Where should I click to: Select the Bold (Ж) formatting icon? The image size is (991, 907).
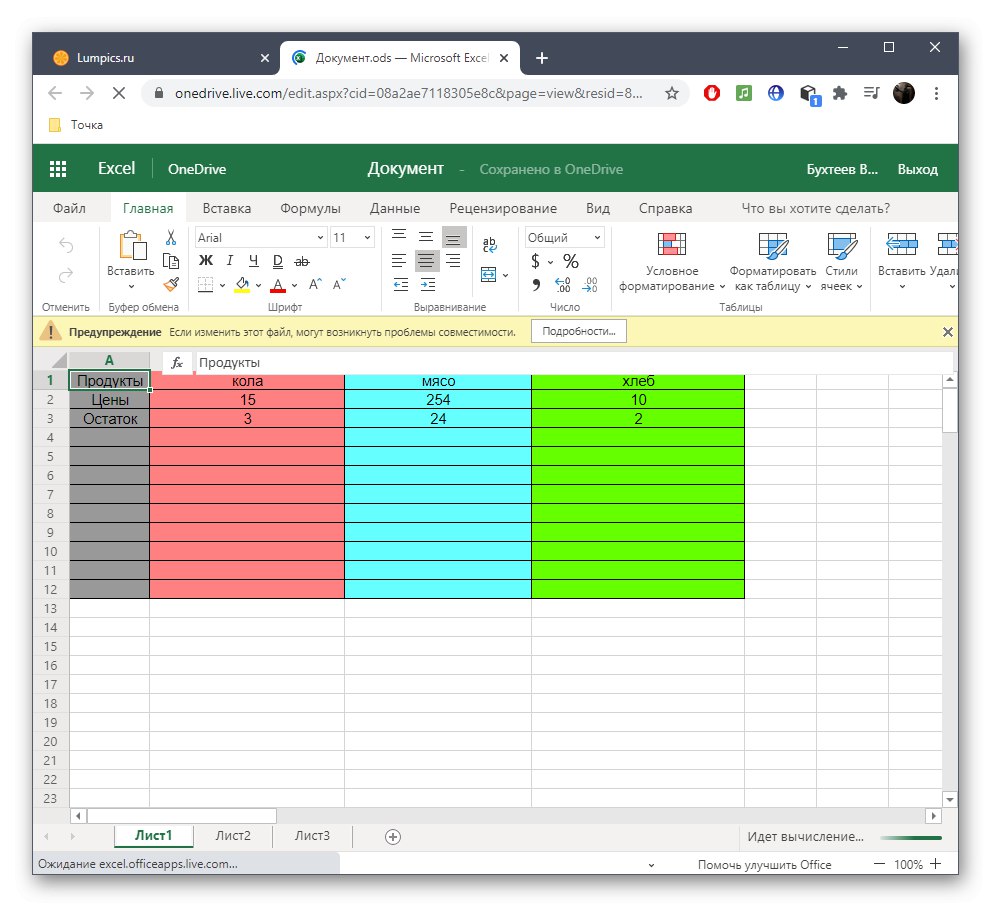[206, 260]
